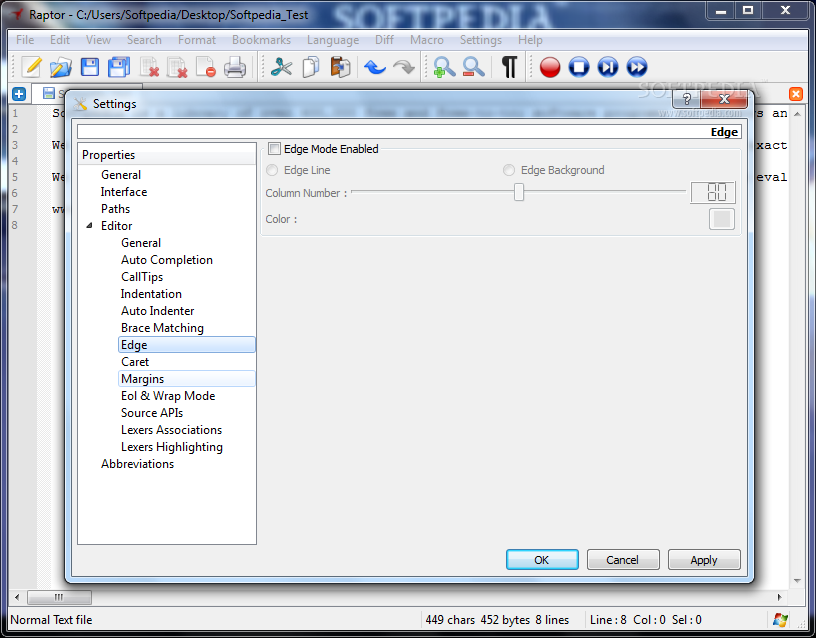Select Auto Indenter settings
The width and height of the screenshot is (816, 638).
coord(157,311)
